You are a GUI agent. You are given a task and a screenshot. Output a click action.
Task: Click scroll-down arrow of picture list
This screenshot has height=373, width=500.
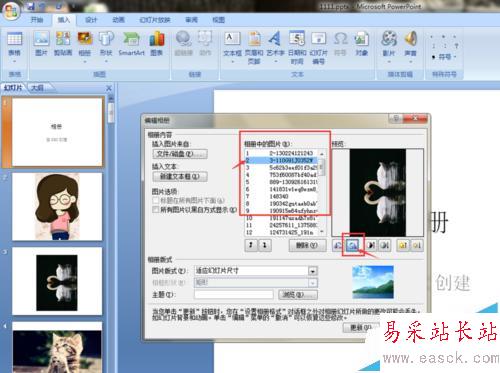(322, 232)
